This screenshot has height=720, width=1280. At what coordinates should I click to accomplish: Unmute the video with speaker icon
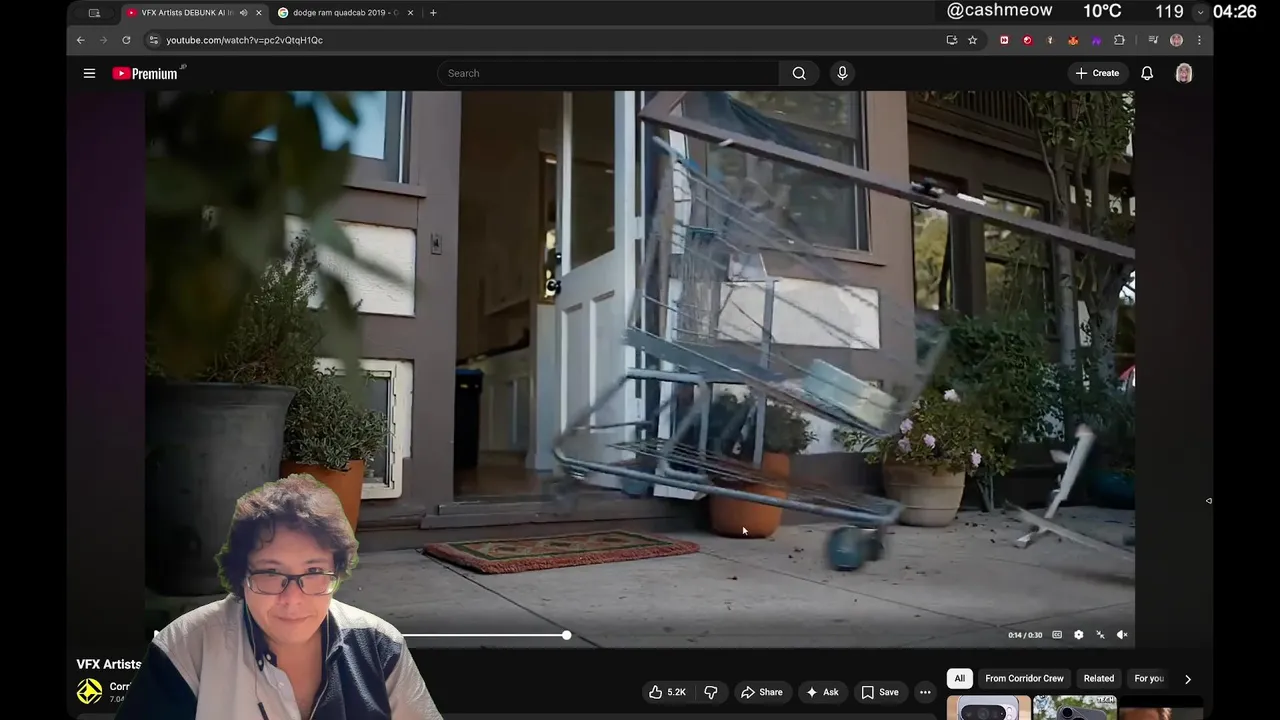[x=1122, y=635]
